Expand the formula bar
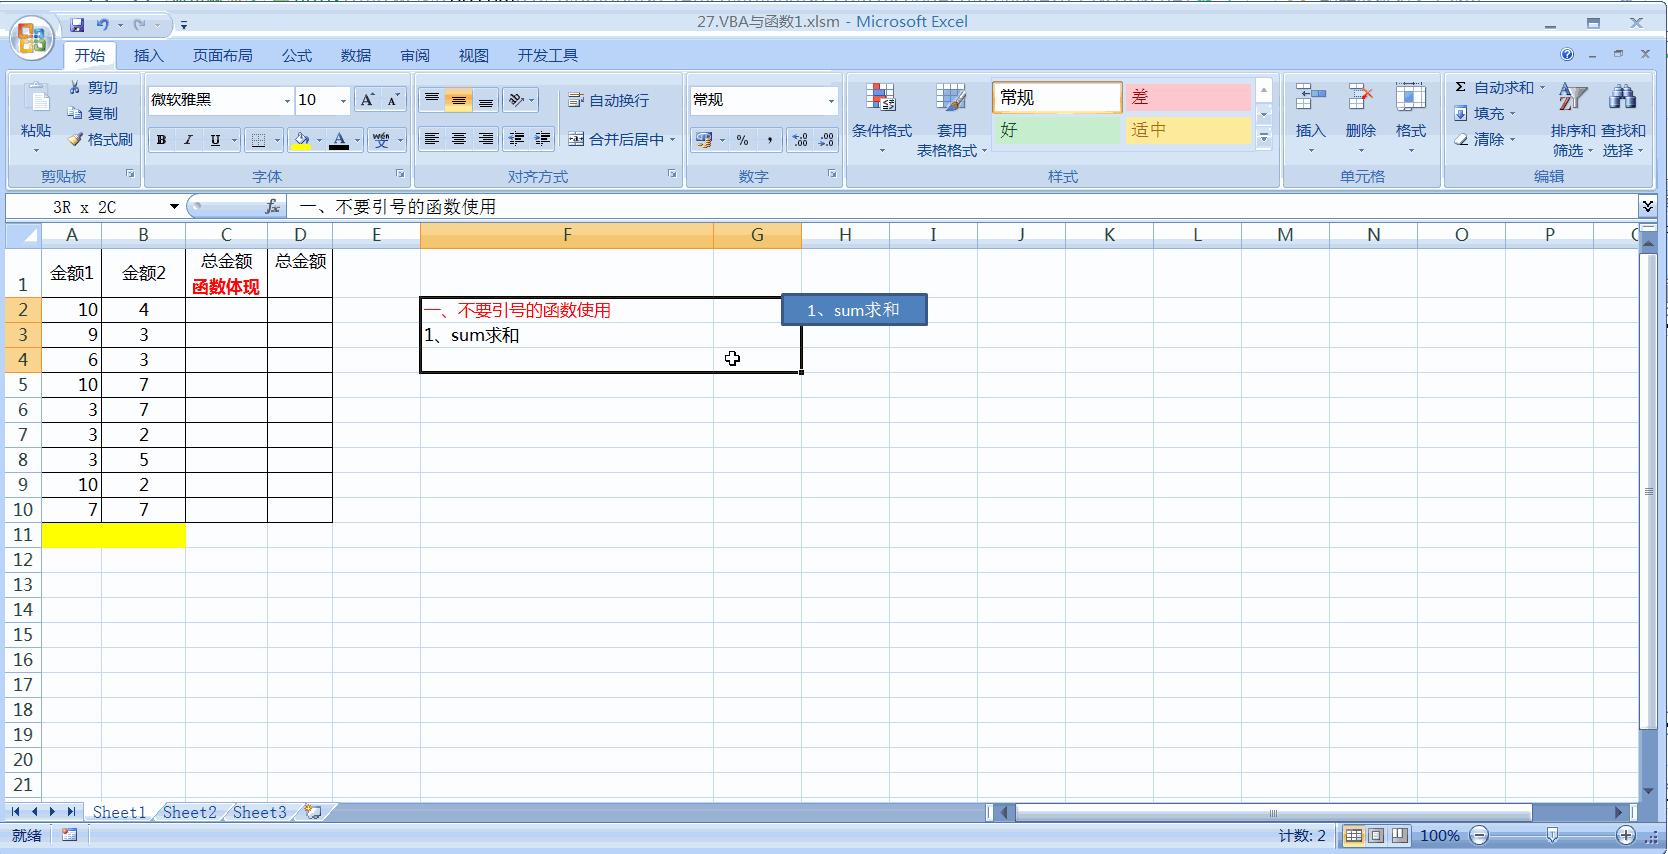Viewport: 1668px width, 854px height. tap(1647, 206)
